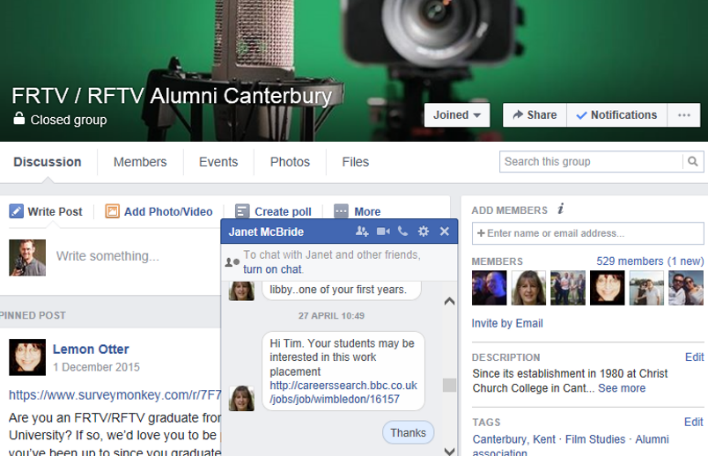Screen dimensions: 708x456
Task: Click the Film Studies tag
Action: (595, 439)
